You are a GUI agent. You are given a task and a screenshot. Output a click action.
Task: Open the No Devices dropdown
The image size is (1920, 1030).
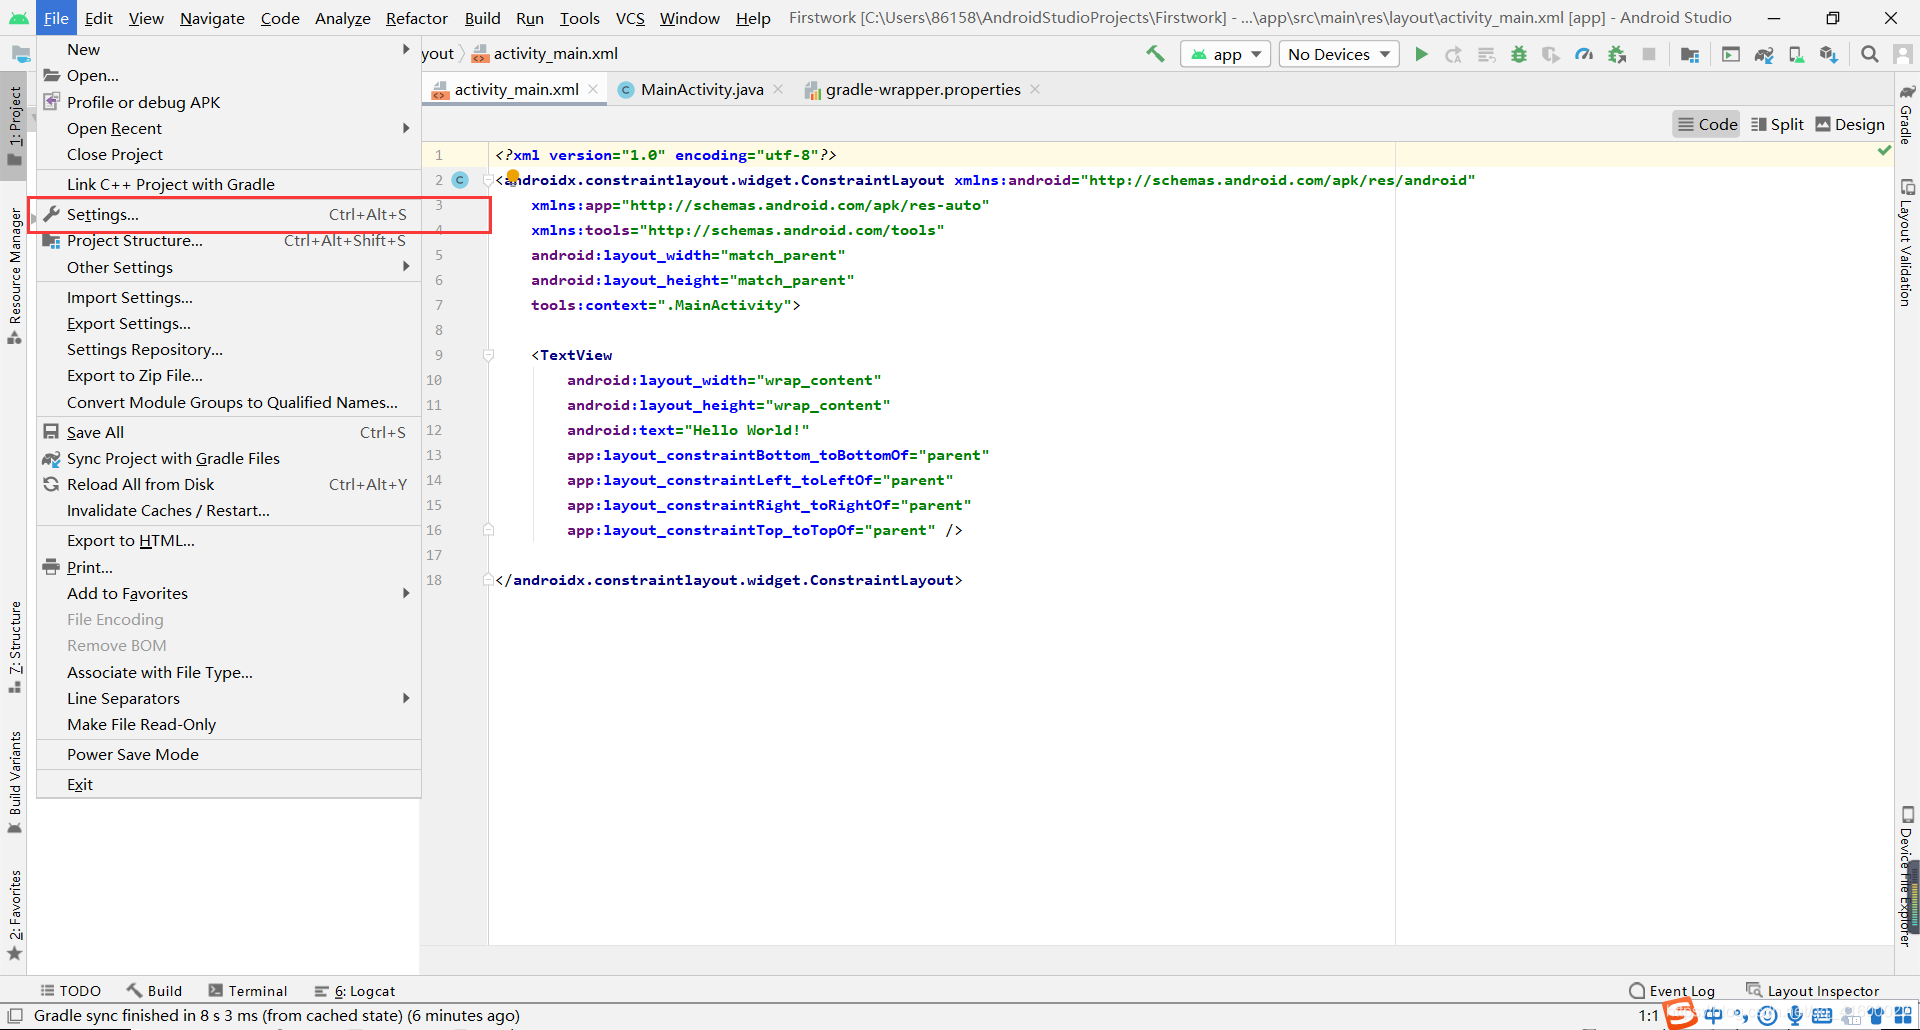pyautogui.click(x=1339, y=54)
